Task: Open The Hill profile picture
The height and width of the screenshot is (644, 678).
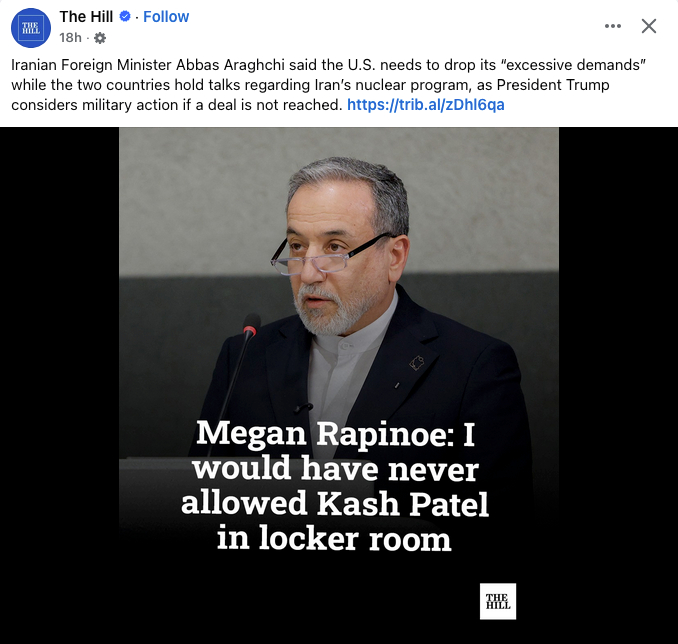Action: point(30,27)
